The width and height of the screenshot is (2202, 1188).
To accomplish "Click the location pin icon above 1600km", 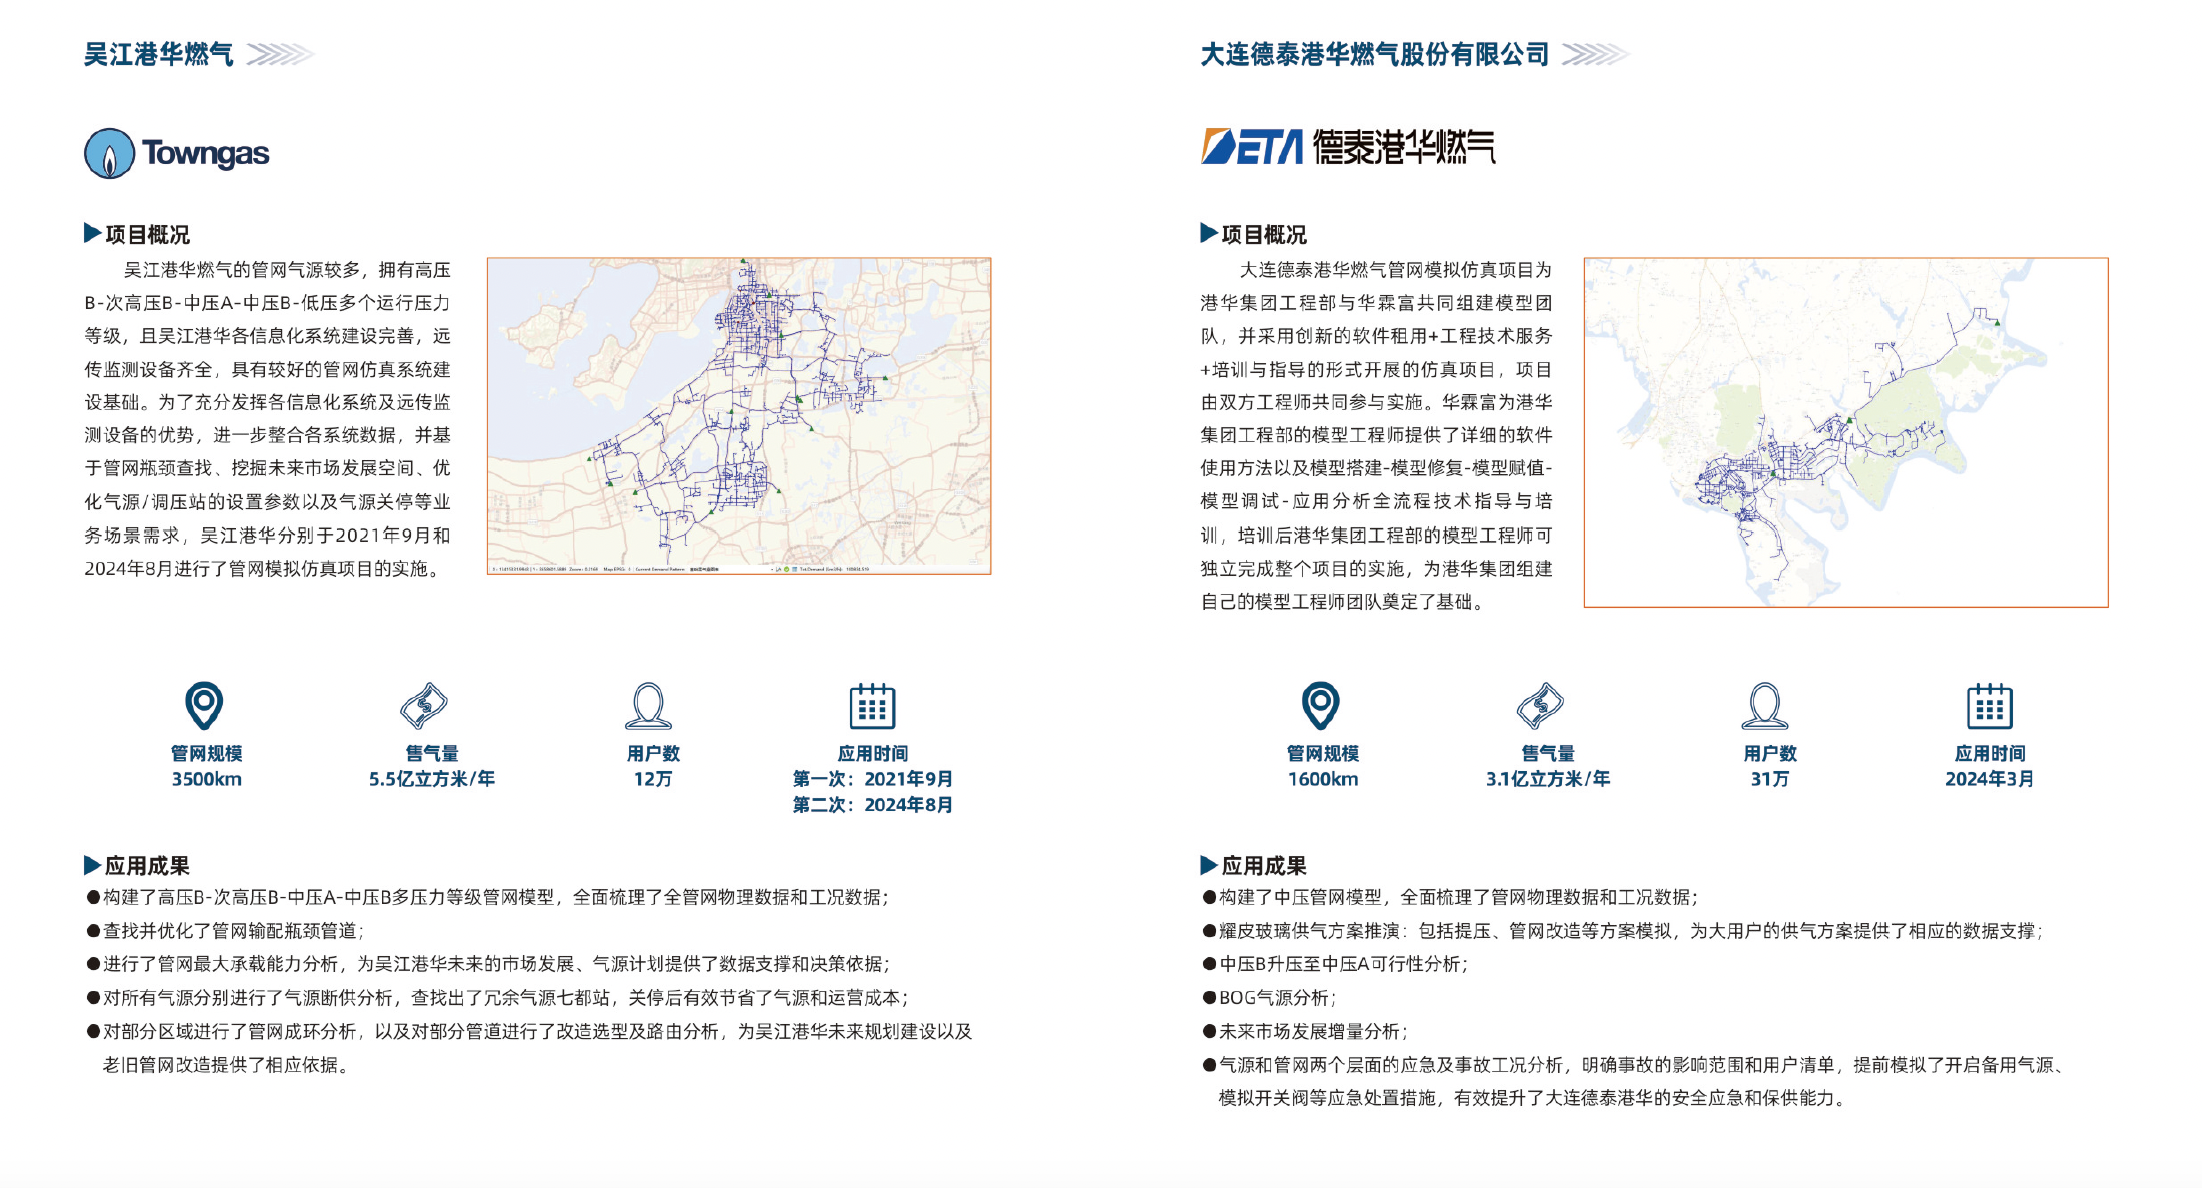I will tap(1320, 706).
